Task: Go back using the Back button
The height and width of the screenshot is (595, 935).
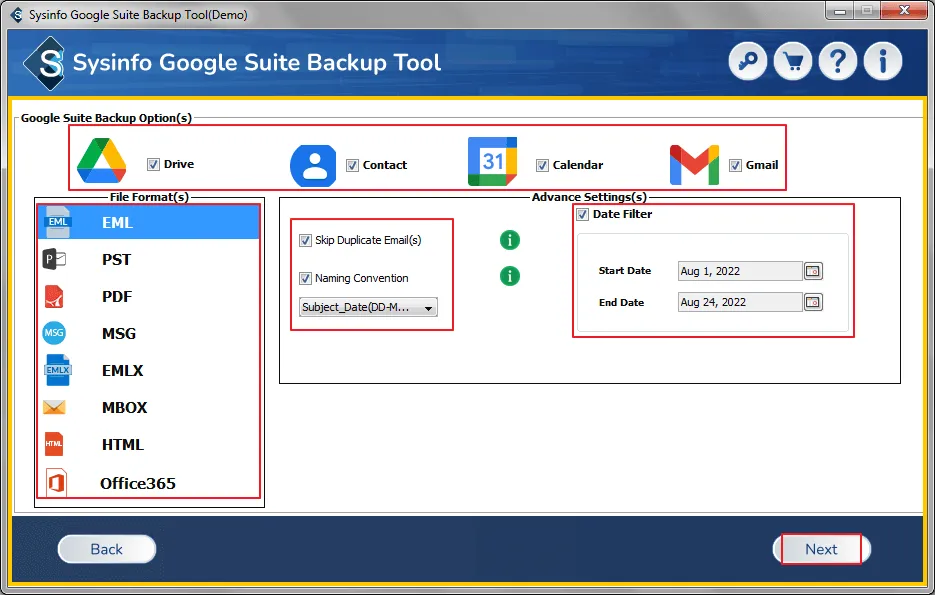Action: tap(107, 549)
